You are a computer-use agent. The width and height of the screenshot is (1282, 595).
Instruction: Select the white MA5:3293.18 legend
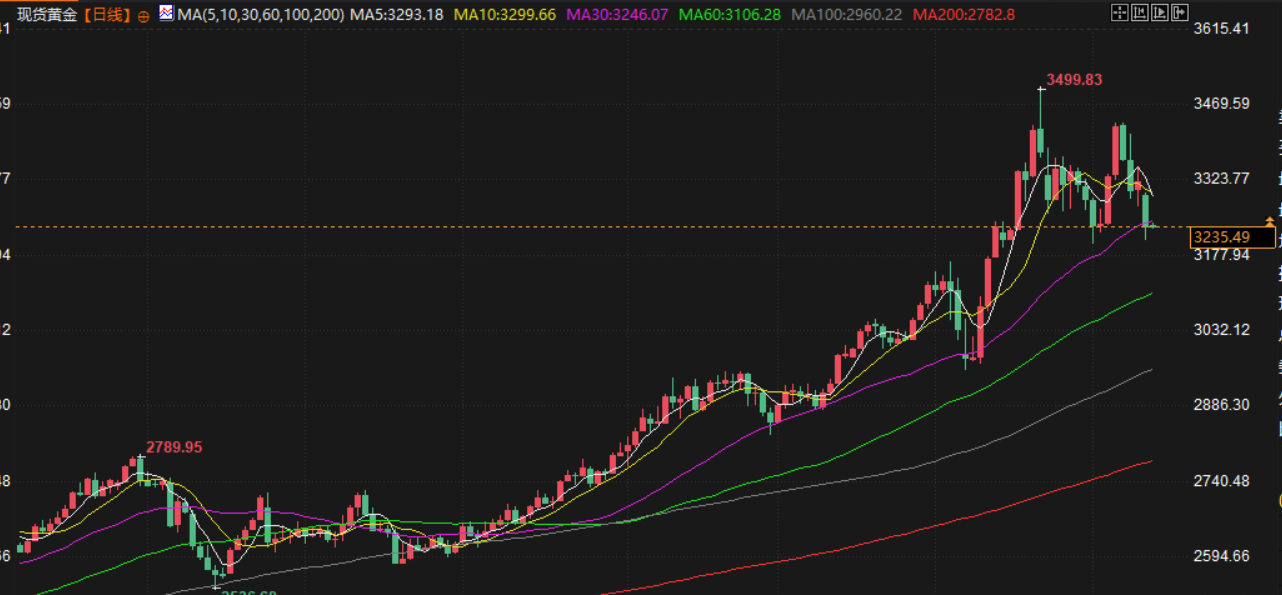(x=399, y=16)
